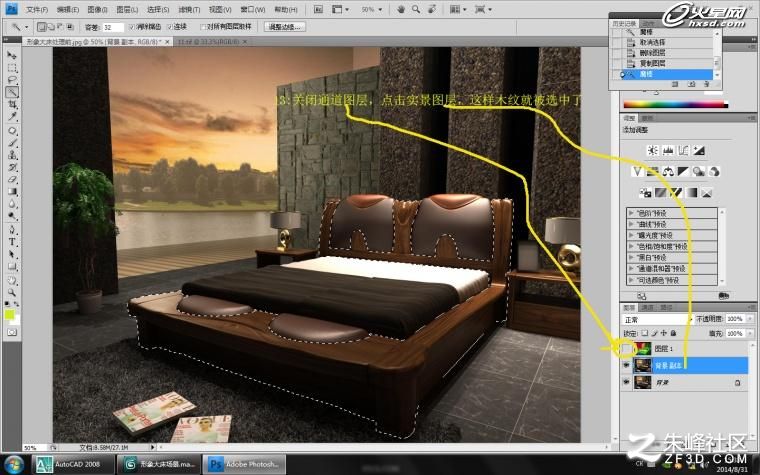Select the Crop tool

12,105
